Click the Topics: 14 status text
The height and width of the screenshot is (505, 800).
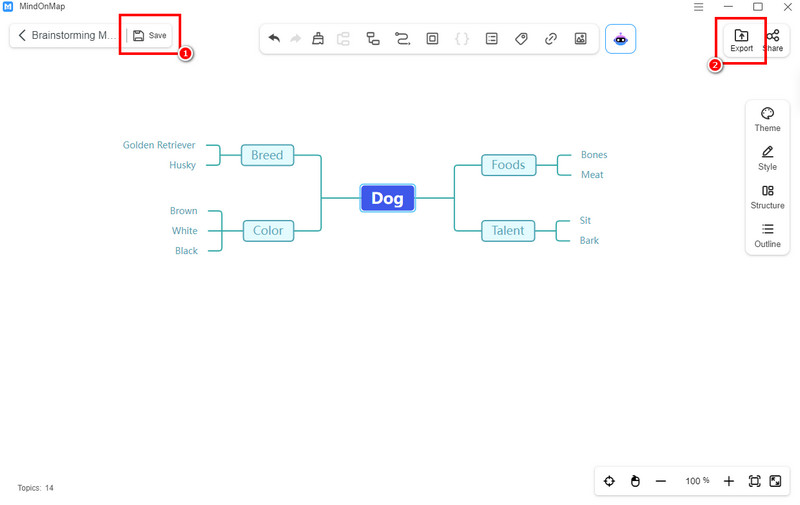pos(35,488)
